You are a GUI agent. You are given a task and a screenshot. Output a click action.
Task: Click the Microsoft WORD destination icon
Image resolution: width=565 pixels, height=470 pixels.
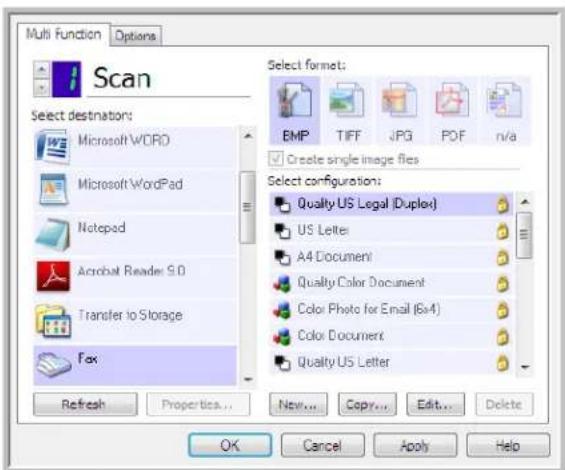(52, 147)
